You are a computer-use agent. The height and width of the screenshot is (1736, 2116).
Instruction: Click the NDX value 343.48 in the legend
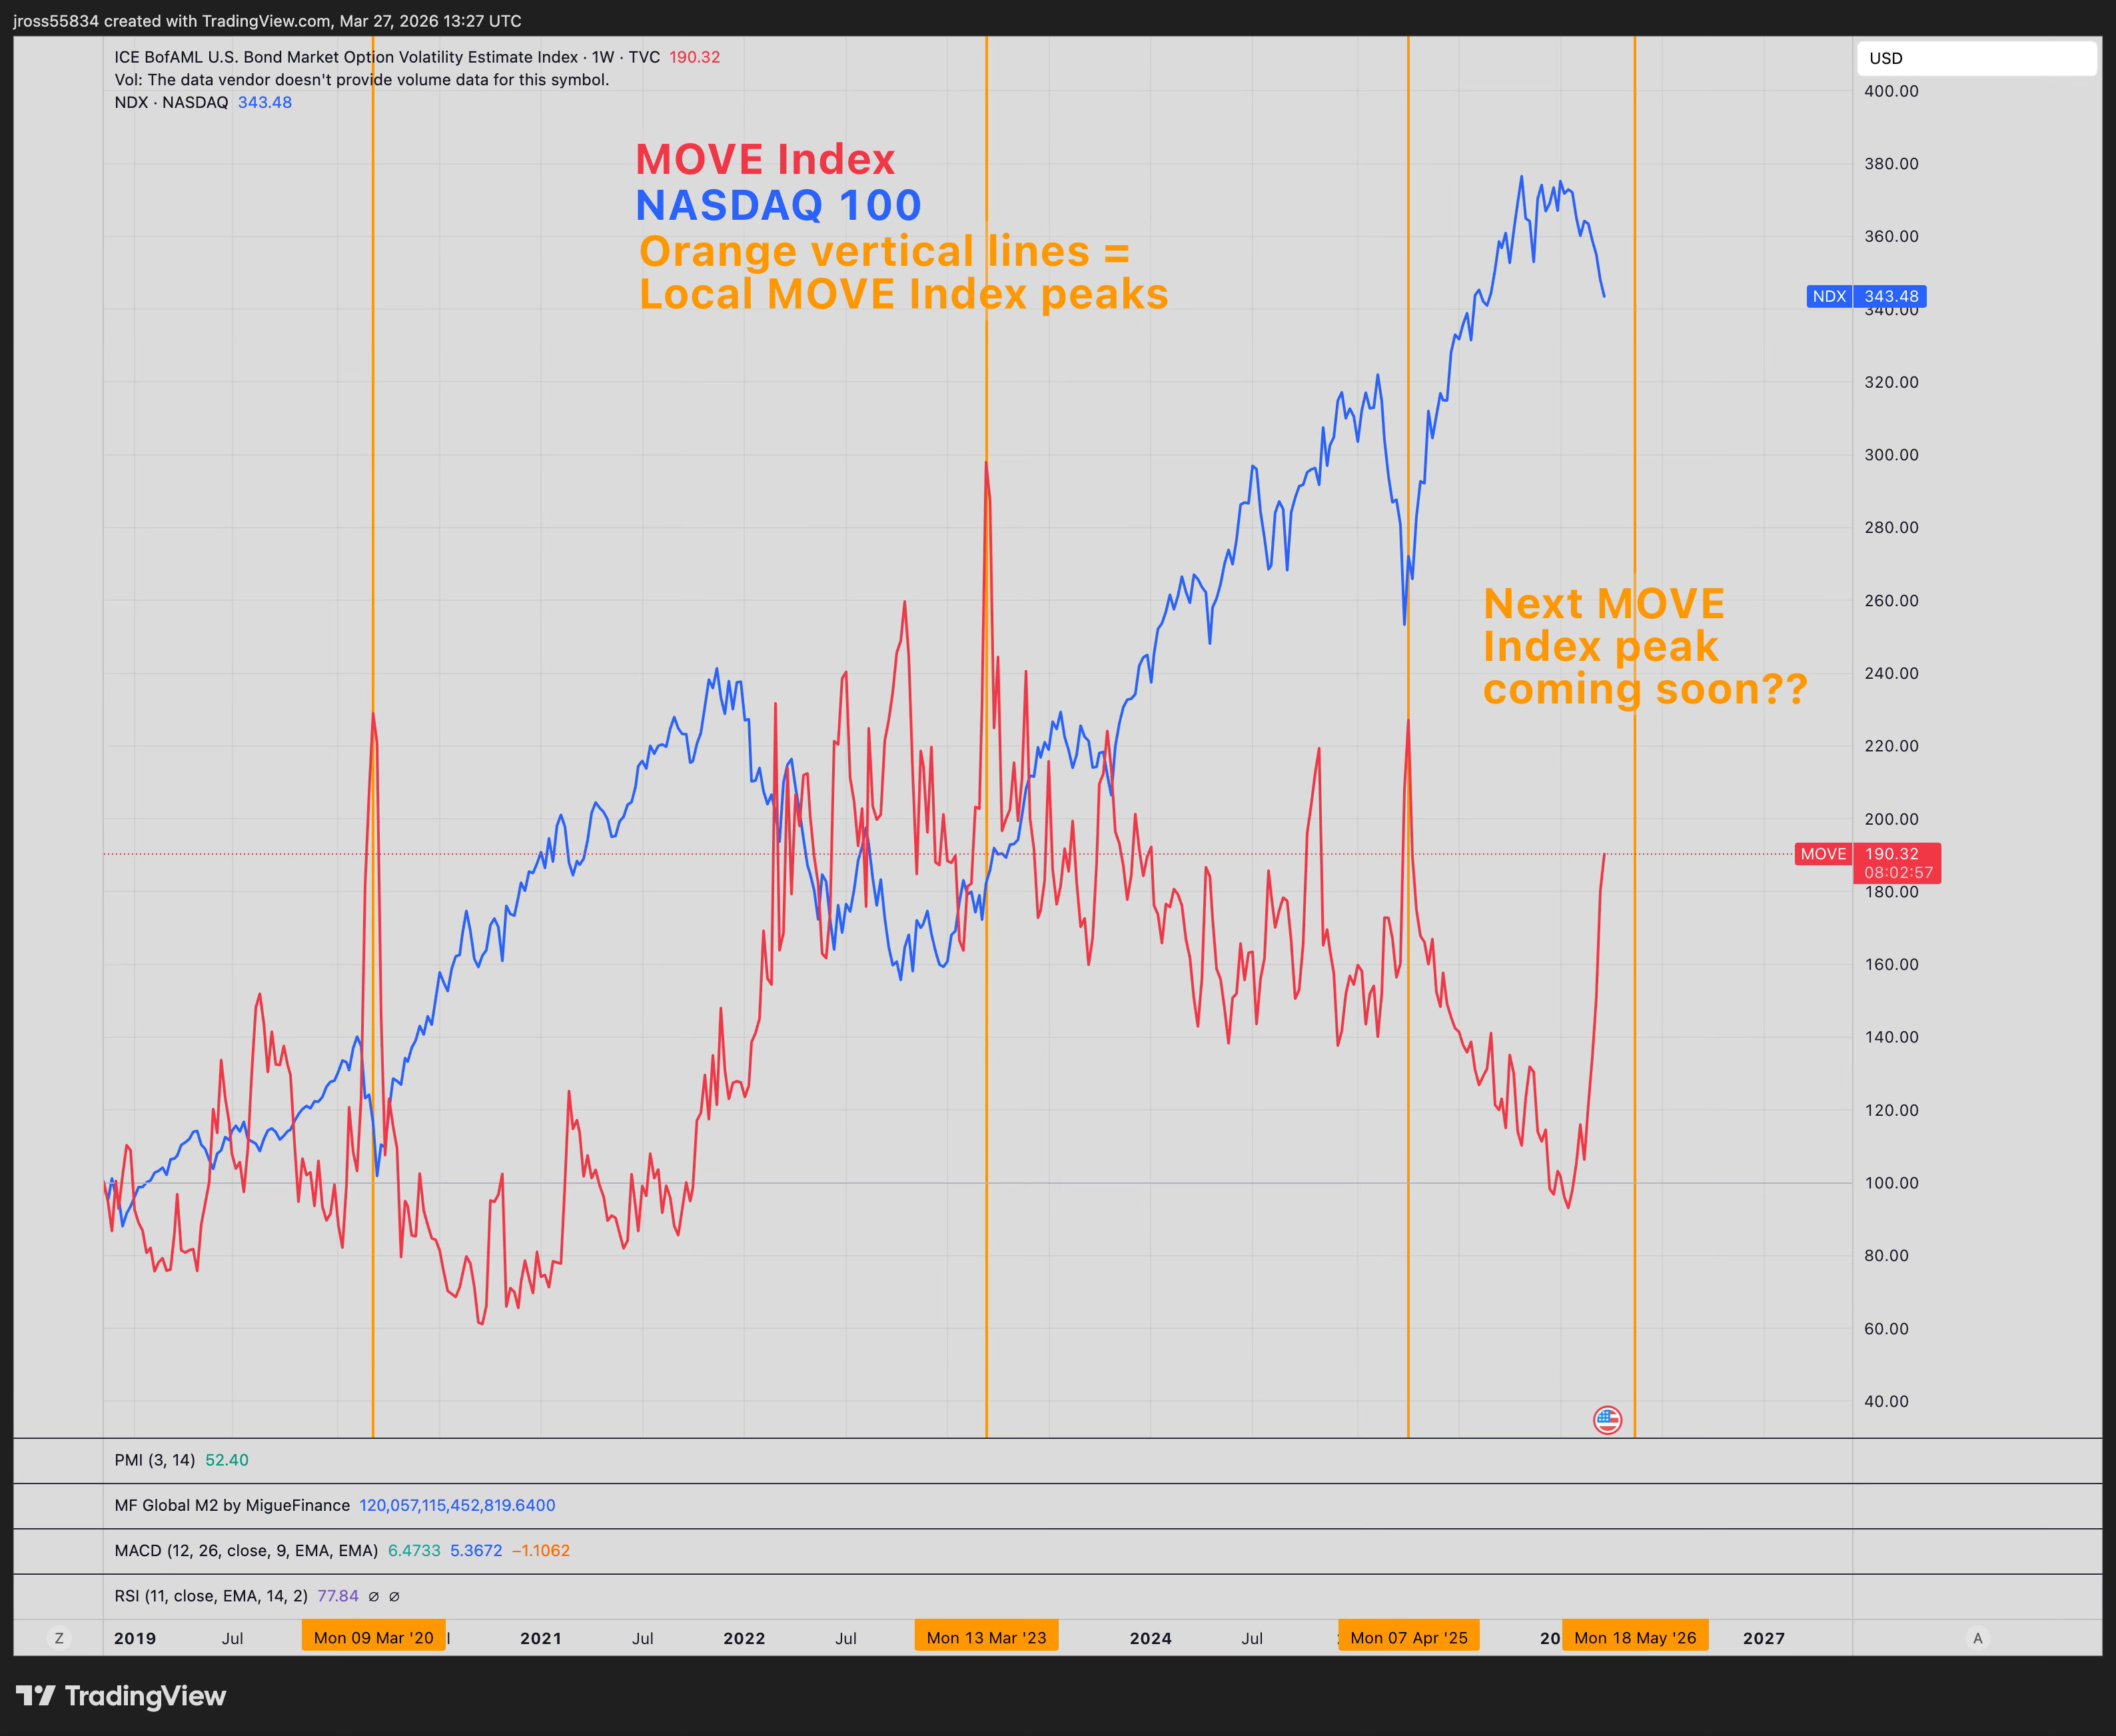point(264,102)
